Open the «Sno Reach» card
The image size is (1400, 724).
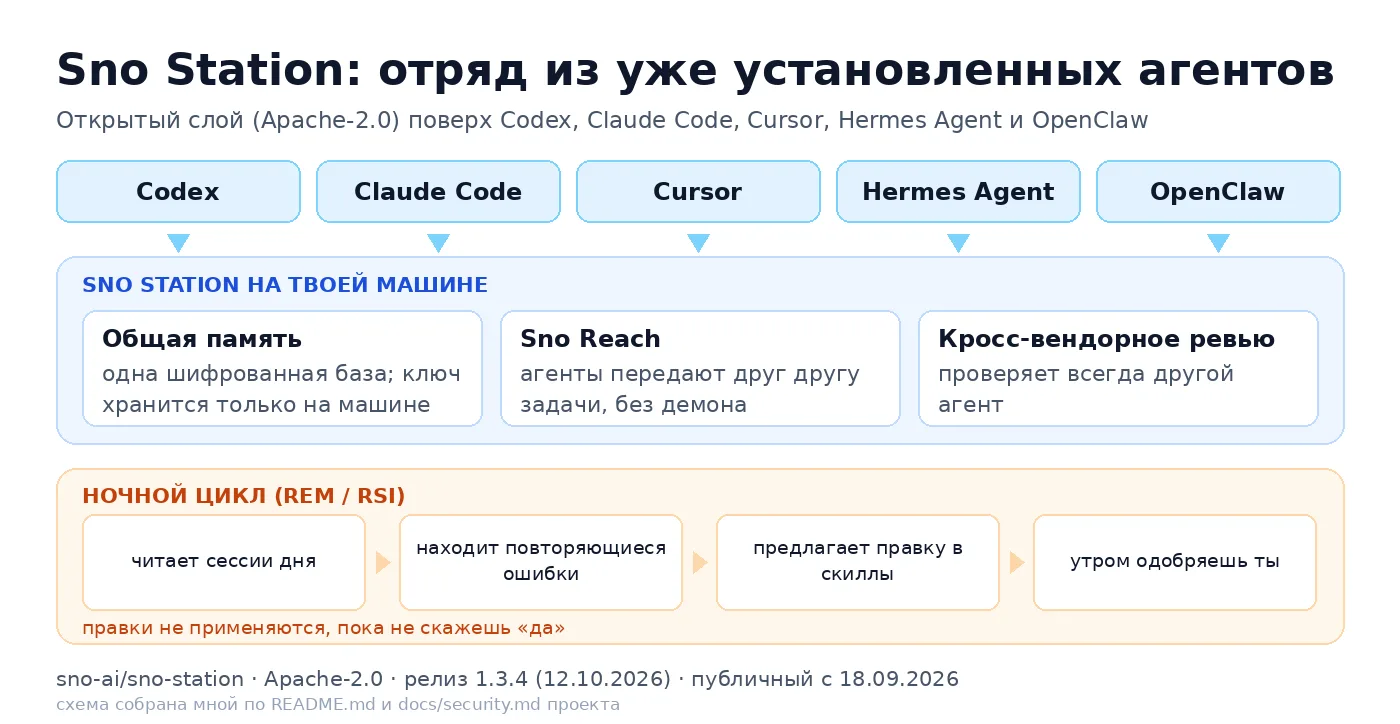[700, 368]
